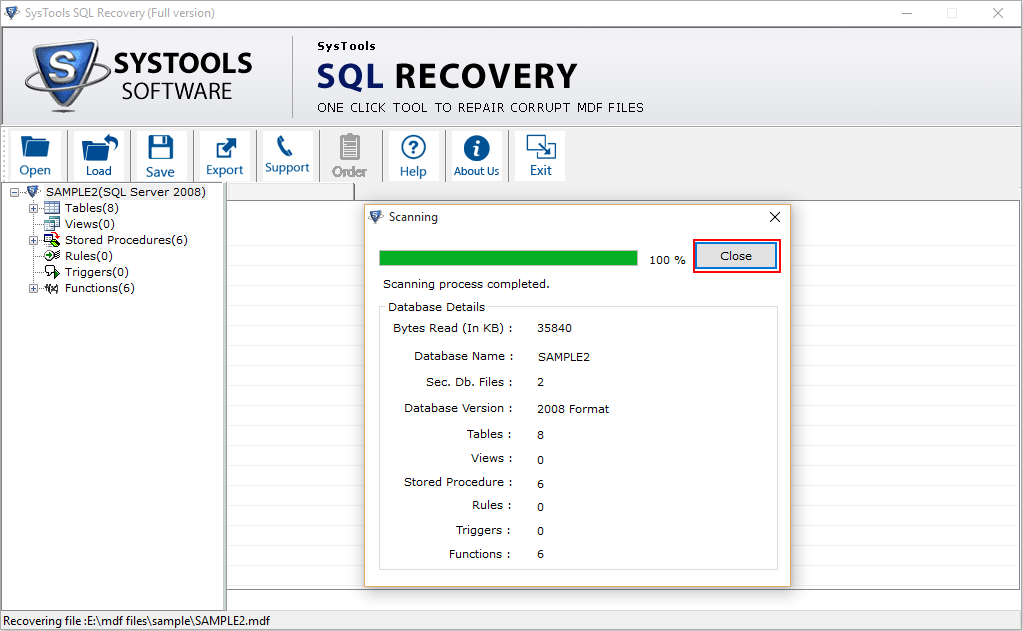Image resolution: width=1023 pixels, height=631 pixels.
Task: Click Database Name value SAMPLE2
Action: point(564,357)
